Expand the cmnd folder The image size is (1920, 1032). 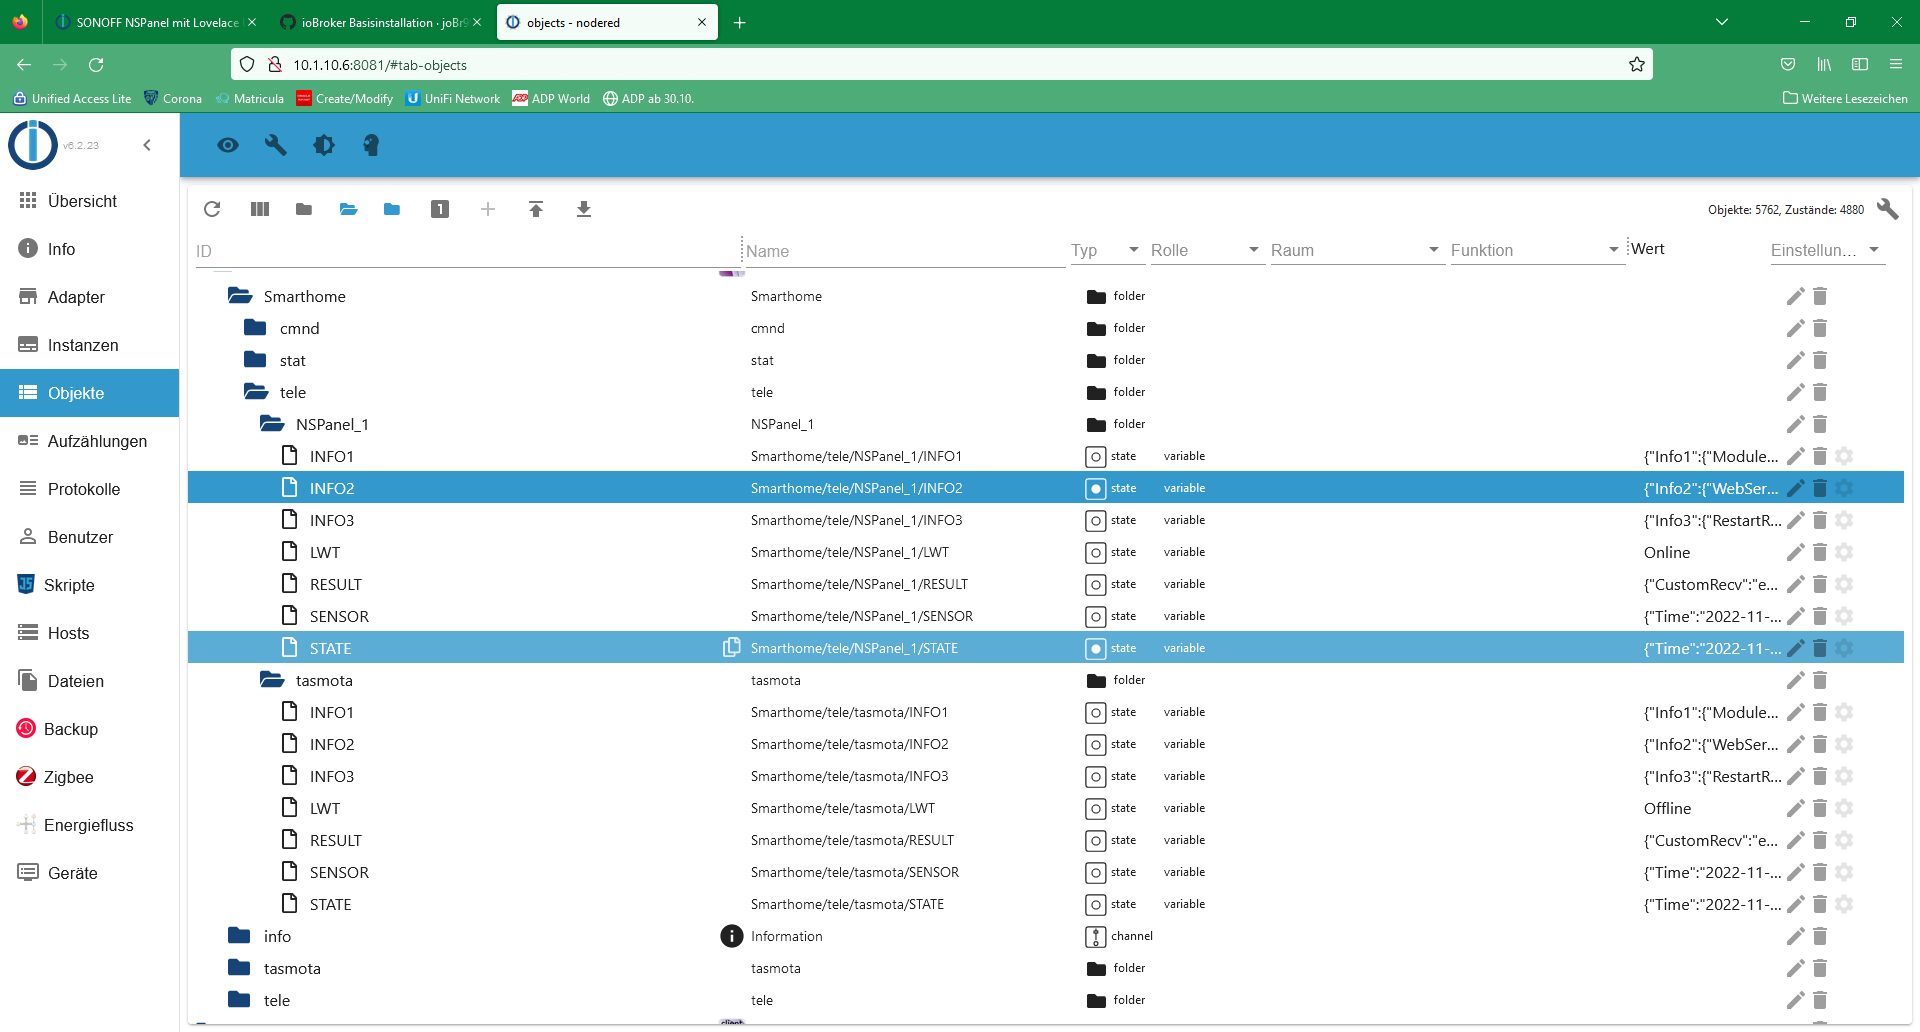pos(255,328)
